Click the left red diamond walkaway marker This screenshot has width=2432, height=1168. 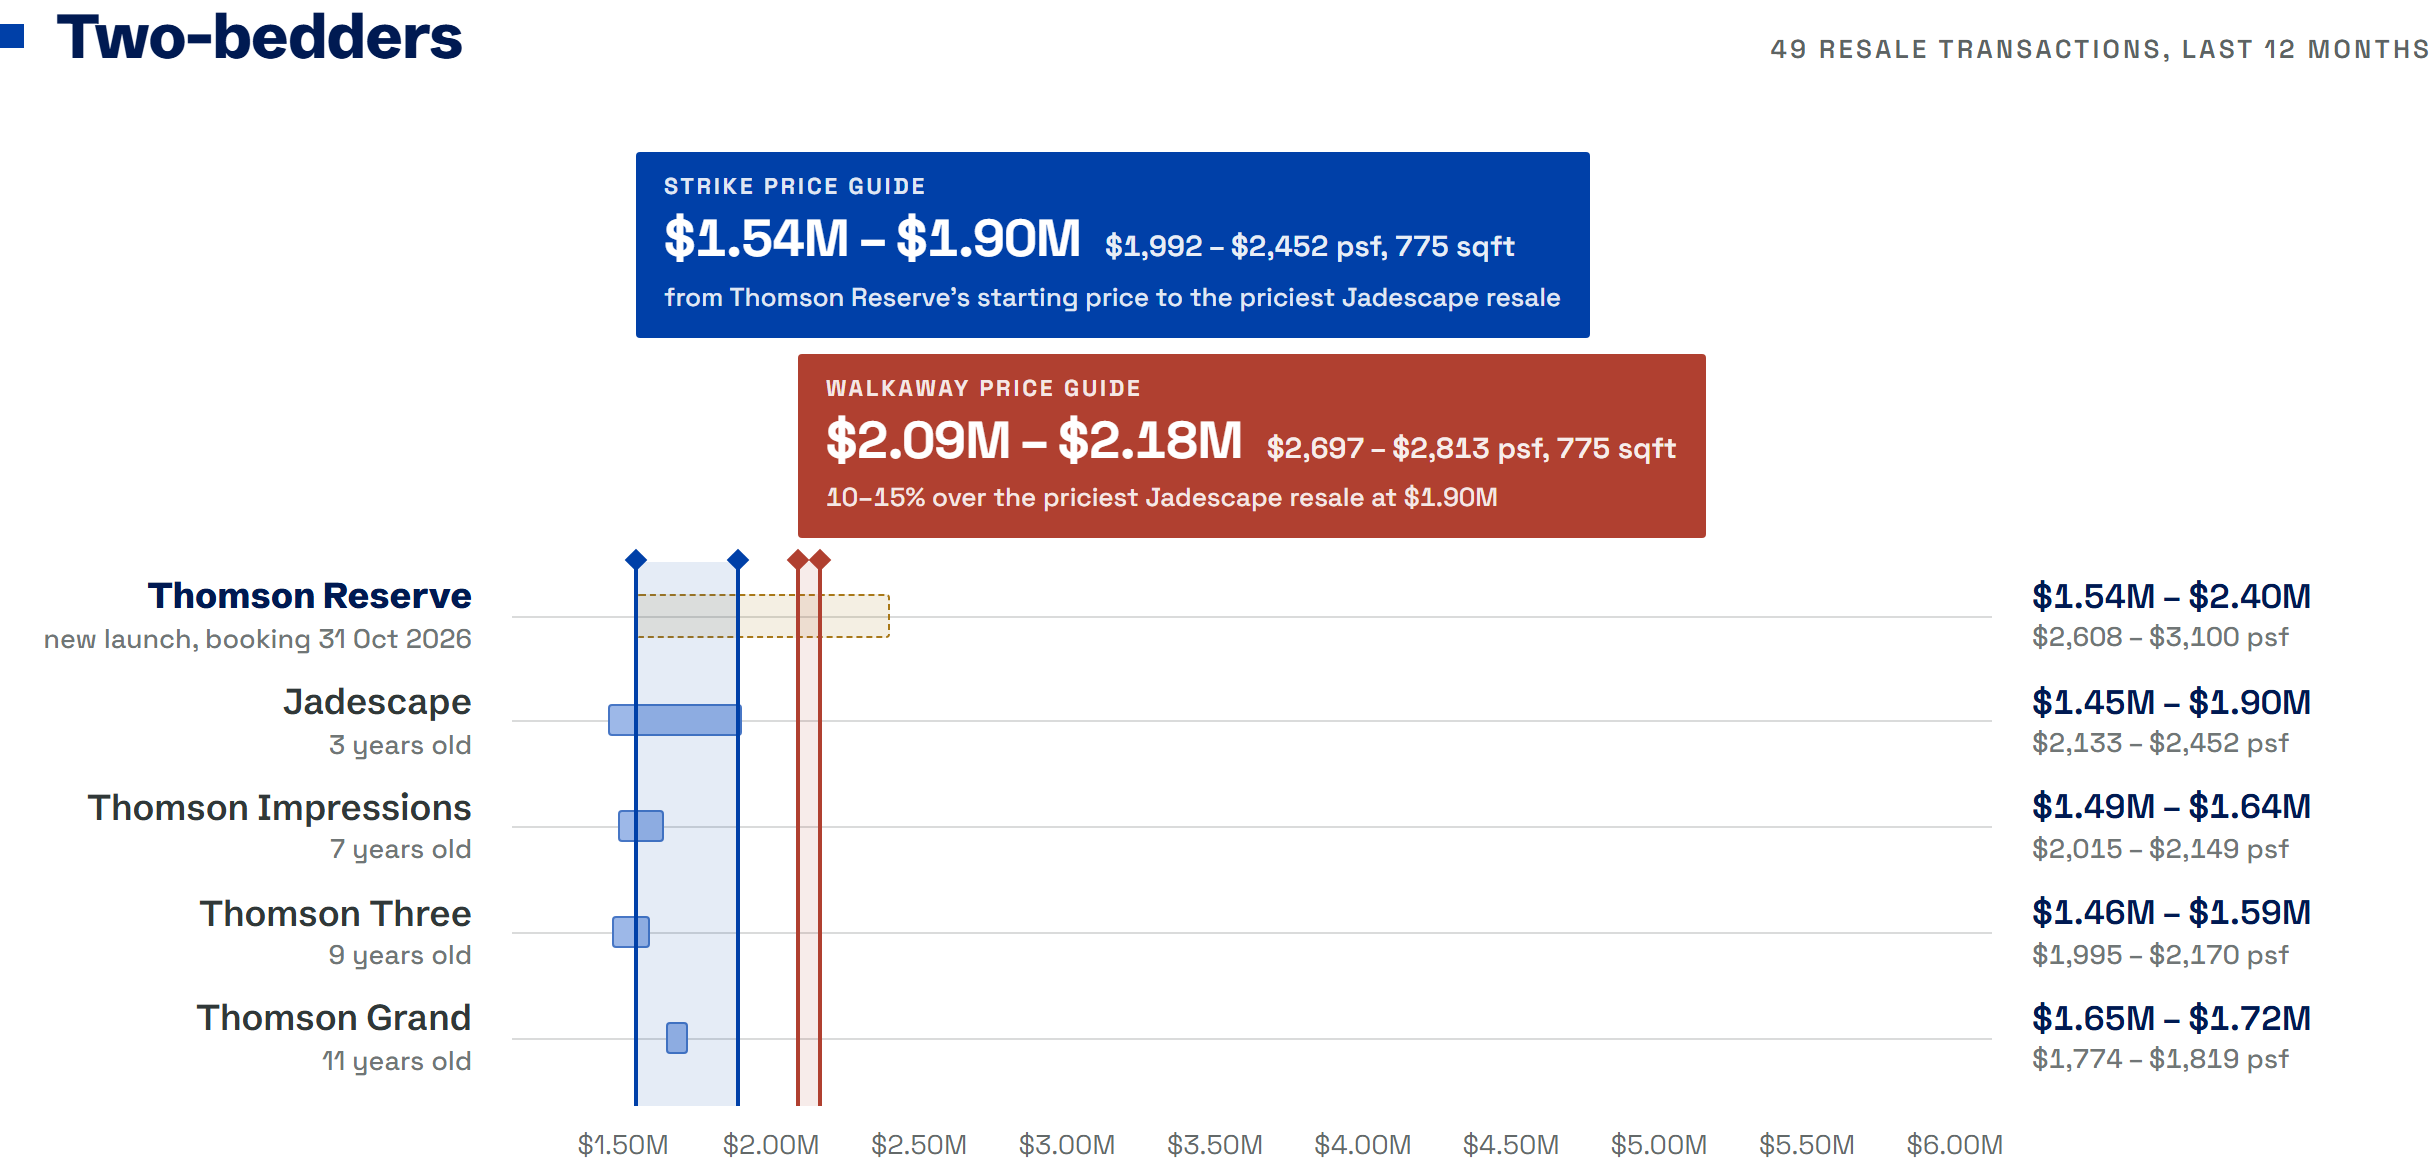point(798,560)
